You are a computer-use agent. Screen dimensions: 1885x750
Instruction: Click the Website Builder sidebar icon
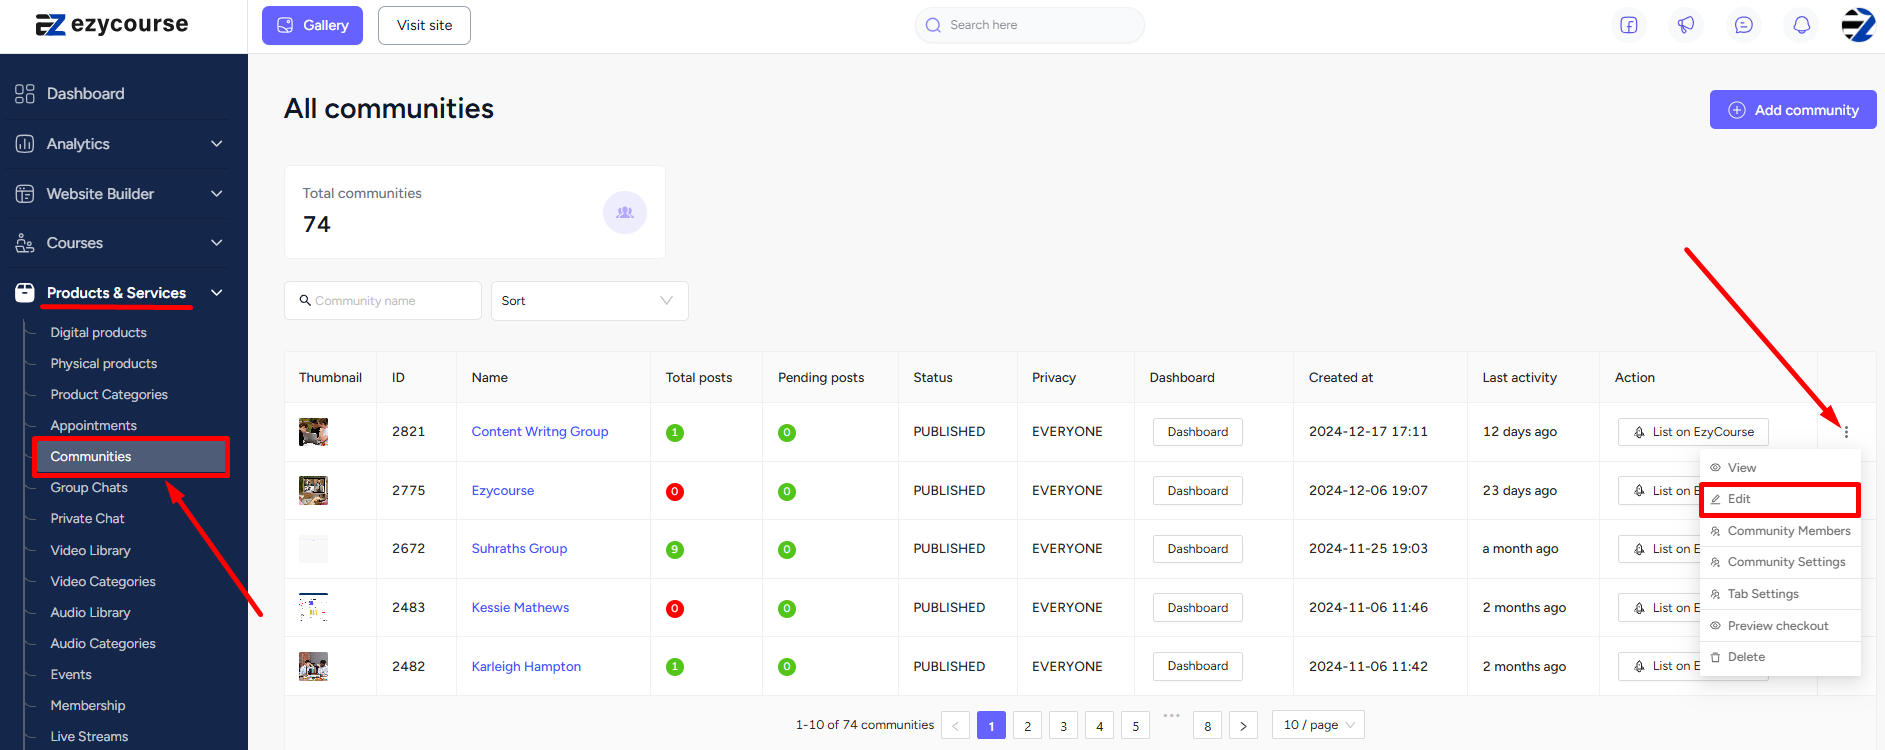coord(25,194)
